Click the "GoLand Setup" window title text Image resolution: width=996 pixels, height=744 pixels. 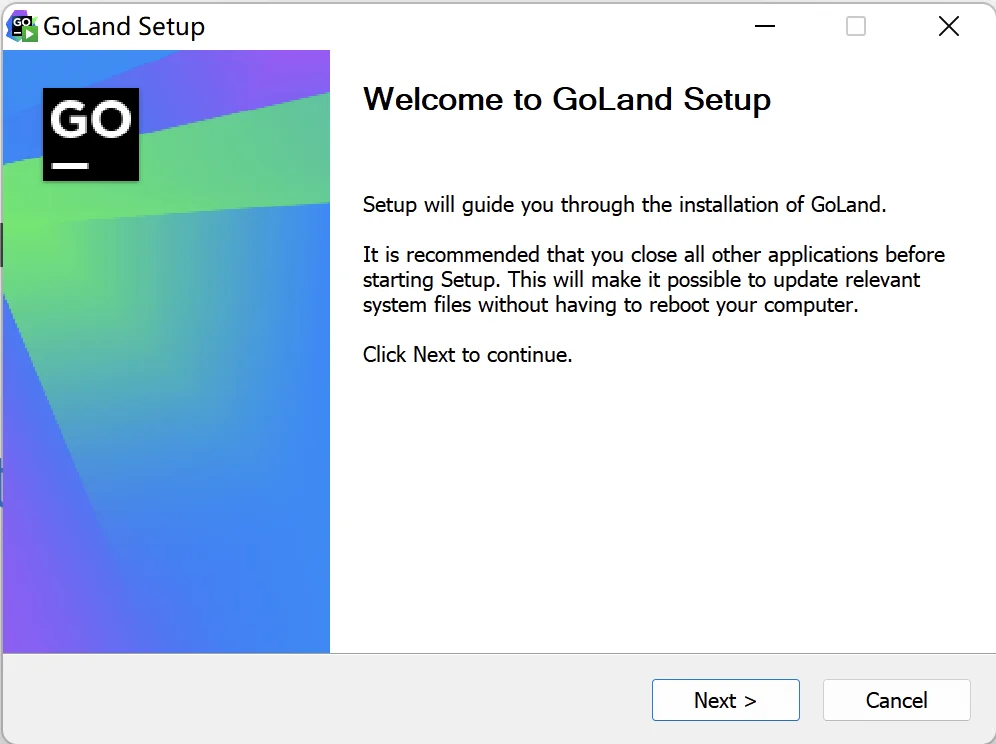(124, 27)
